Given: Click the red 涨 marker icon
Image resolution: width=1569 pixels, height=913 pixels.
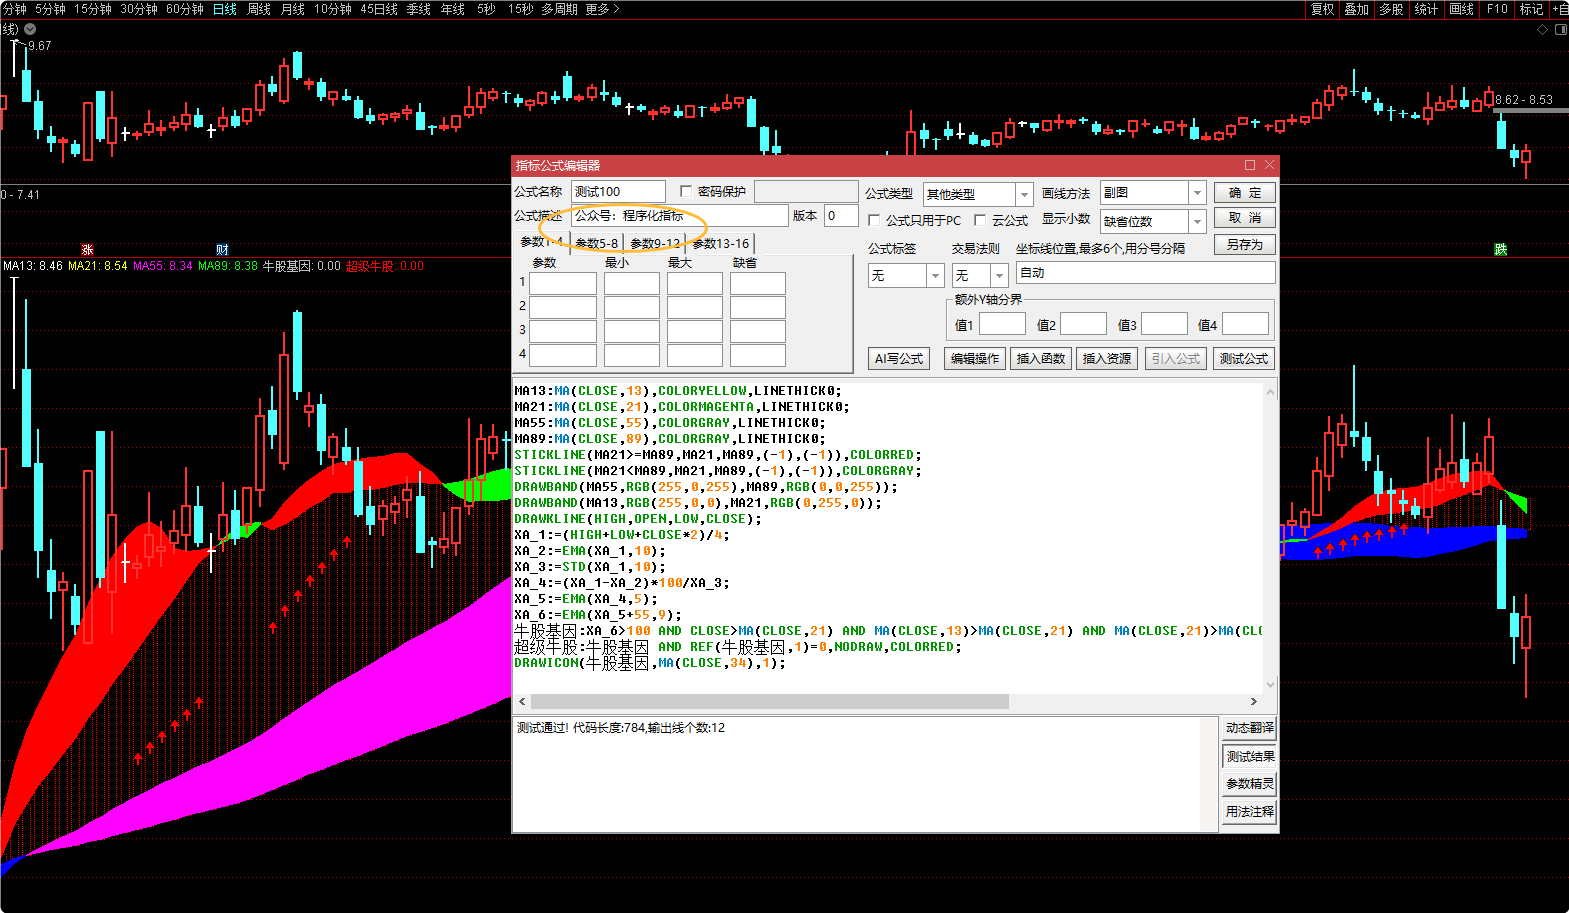Looking at the screenshot, I should 87,250.
